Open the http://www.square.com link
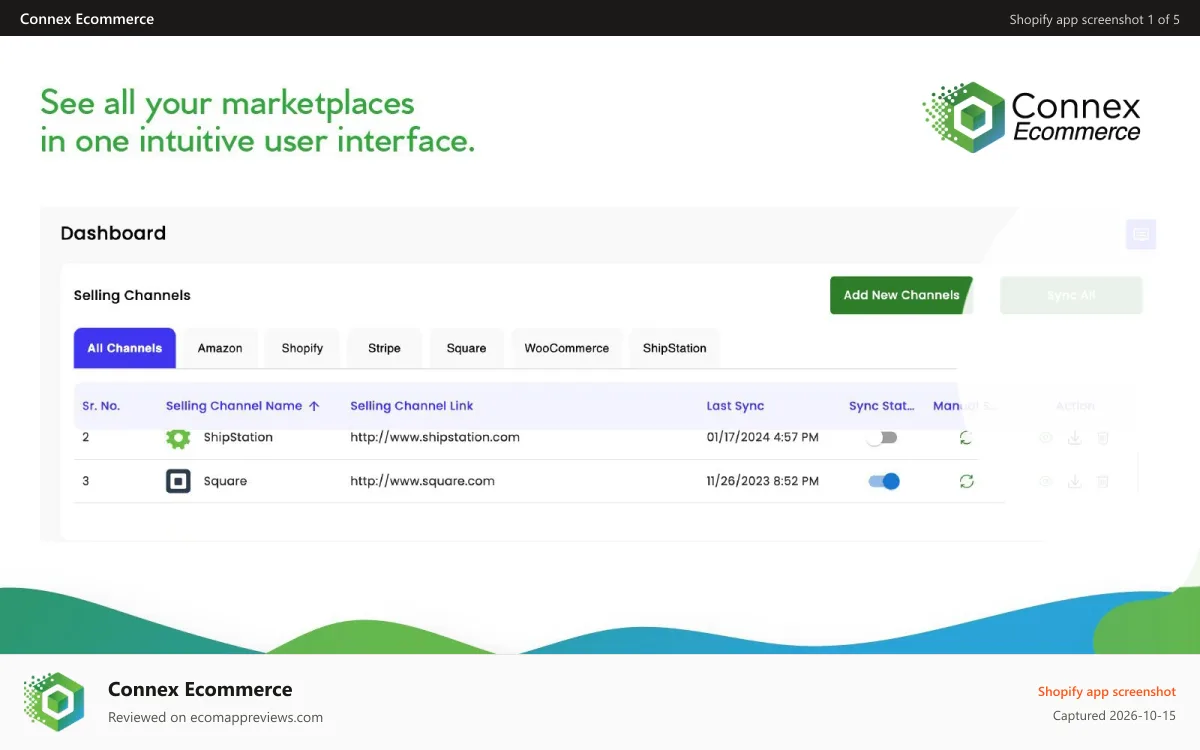 [422, 481]
